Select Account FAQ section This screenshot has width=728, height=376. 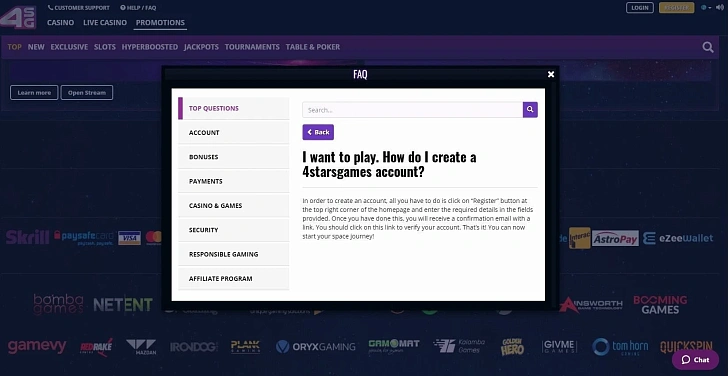234,133
